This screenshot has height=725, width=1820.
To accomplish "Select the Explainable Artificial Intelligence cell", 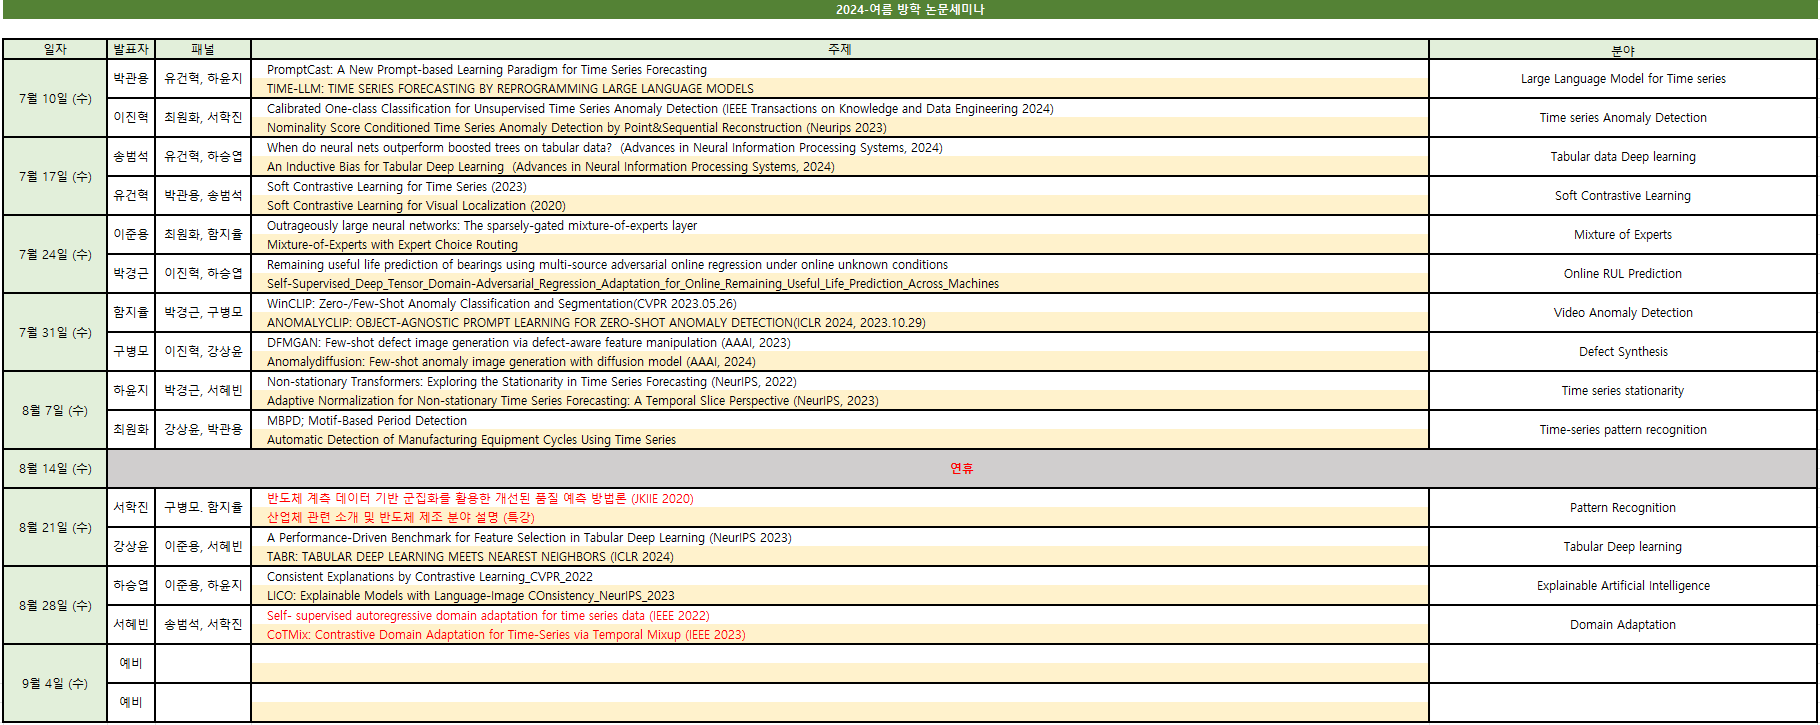I will point(1622,586).
